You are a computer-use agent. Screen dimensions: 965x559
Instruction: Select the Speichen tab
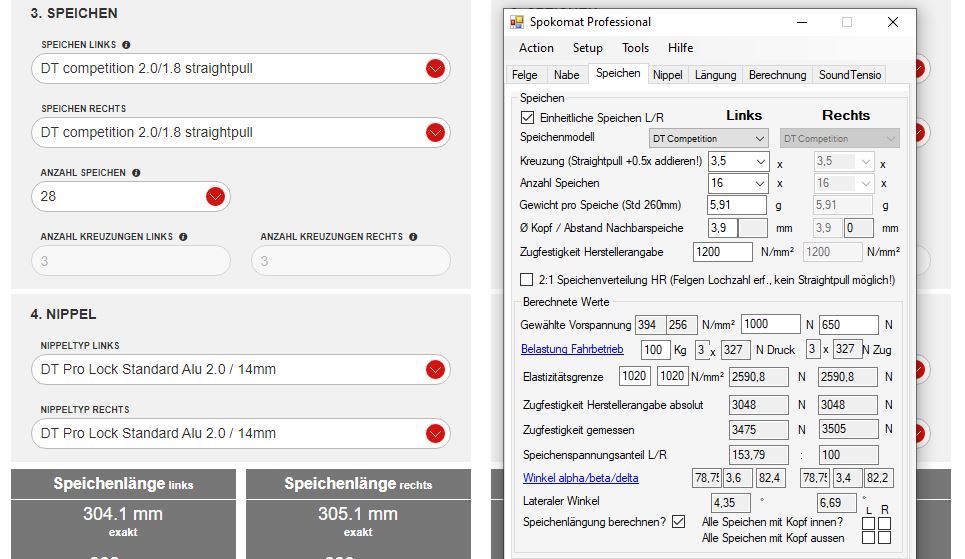pyautogui.click(x=618, y=73)
